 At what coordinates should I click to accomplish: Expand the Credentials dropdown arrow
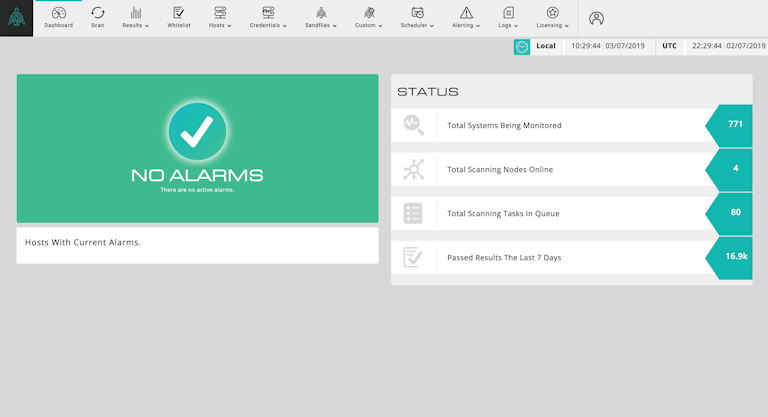(x=285, y=26)
